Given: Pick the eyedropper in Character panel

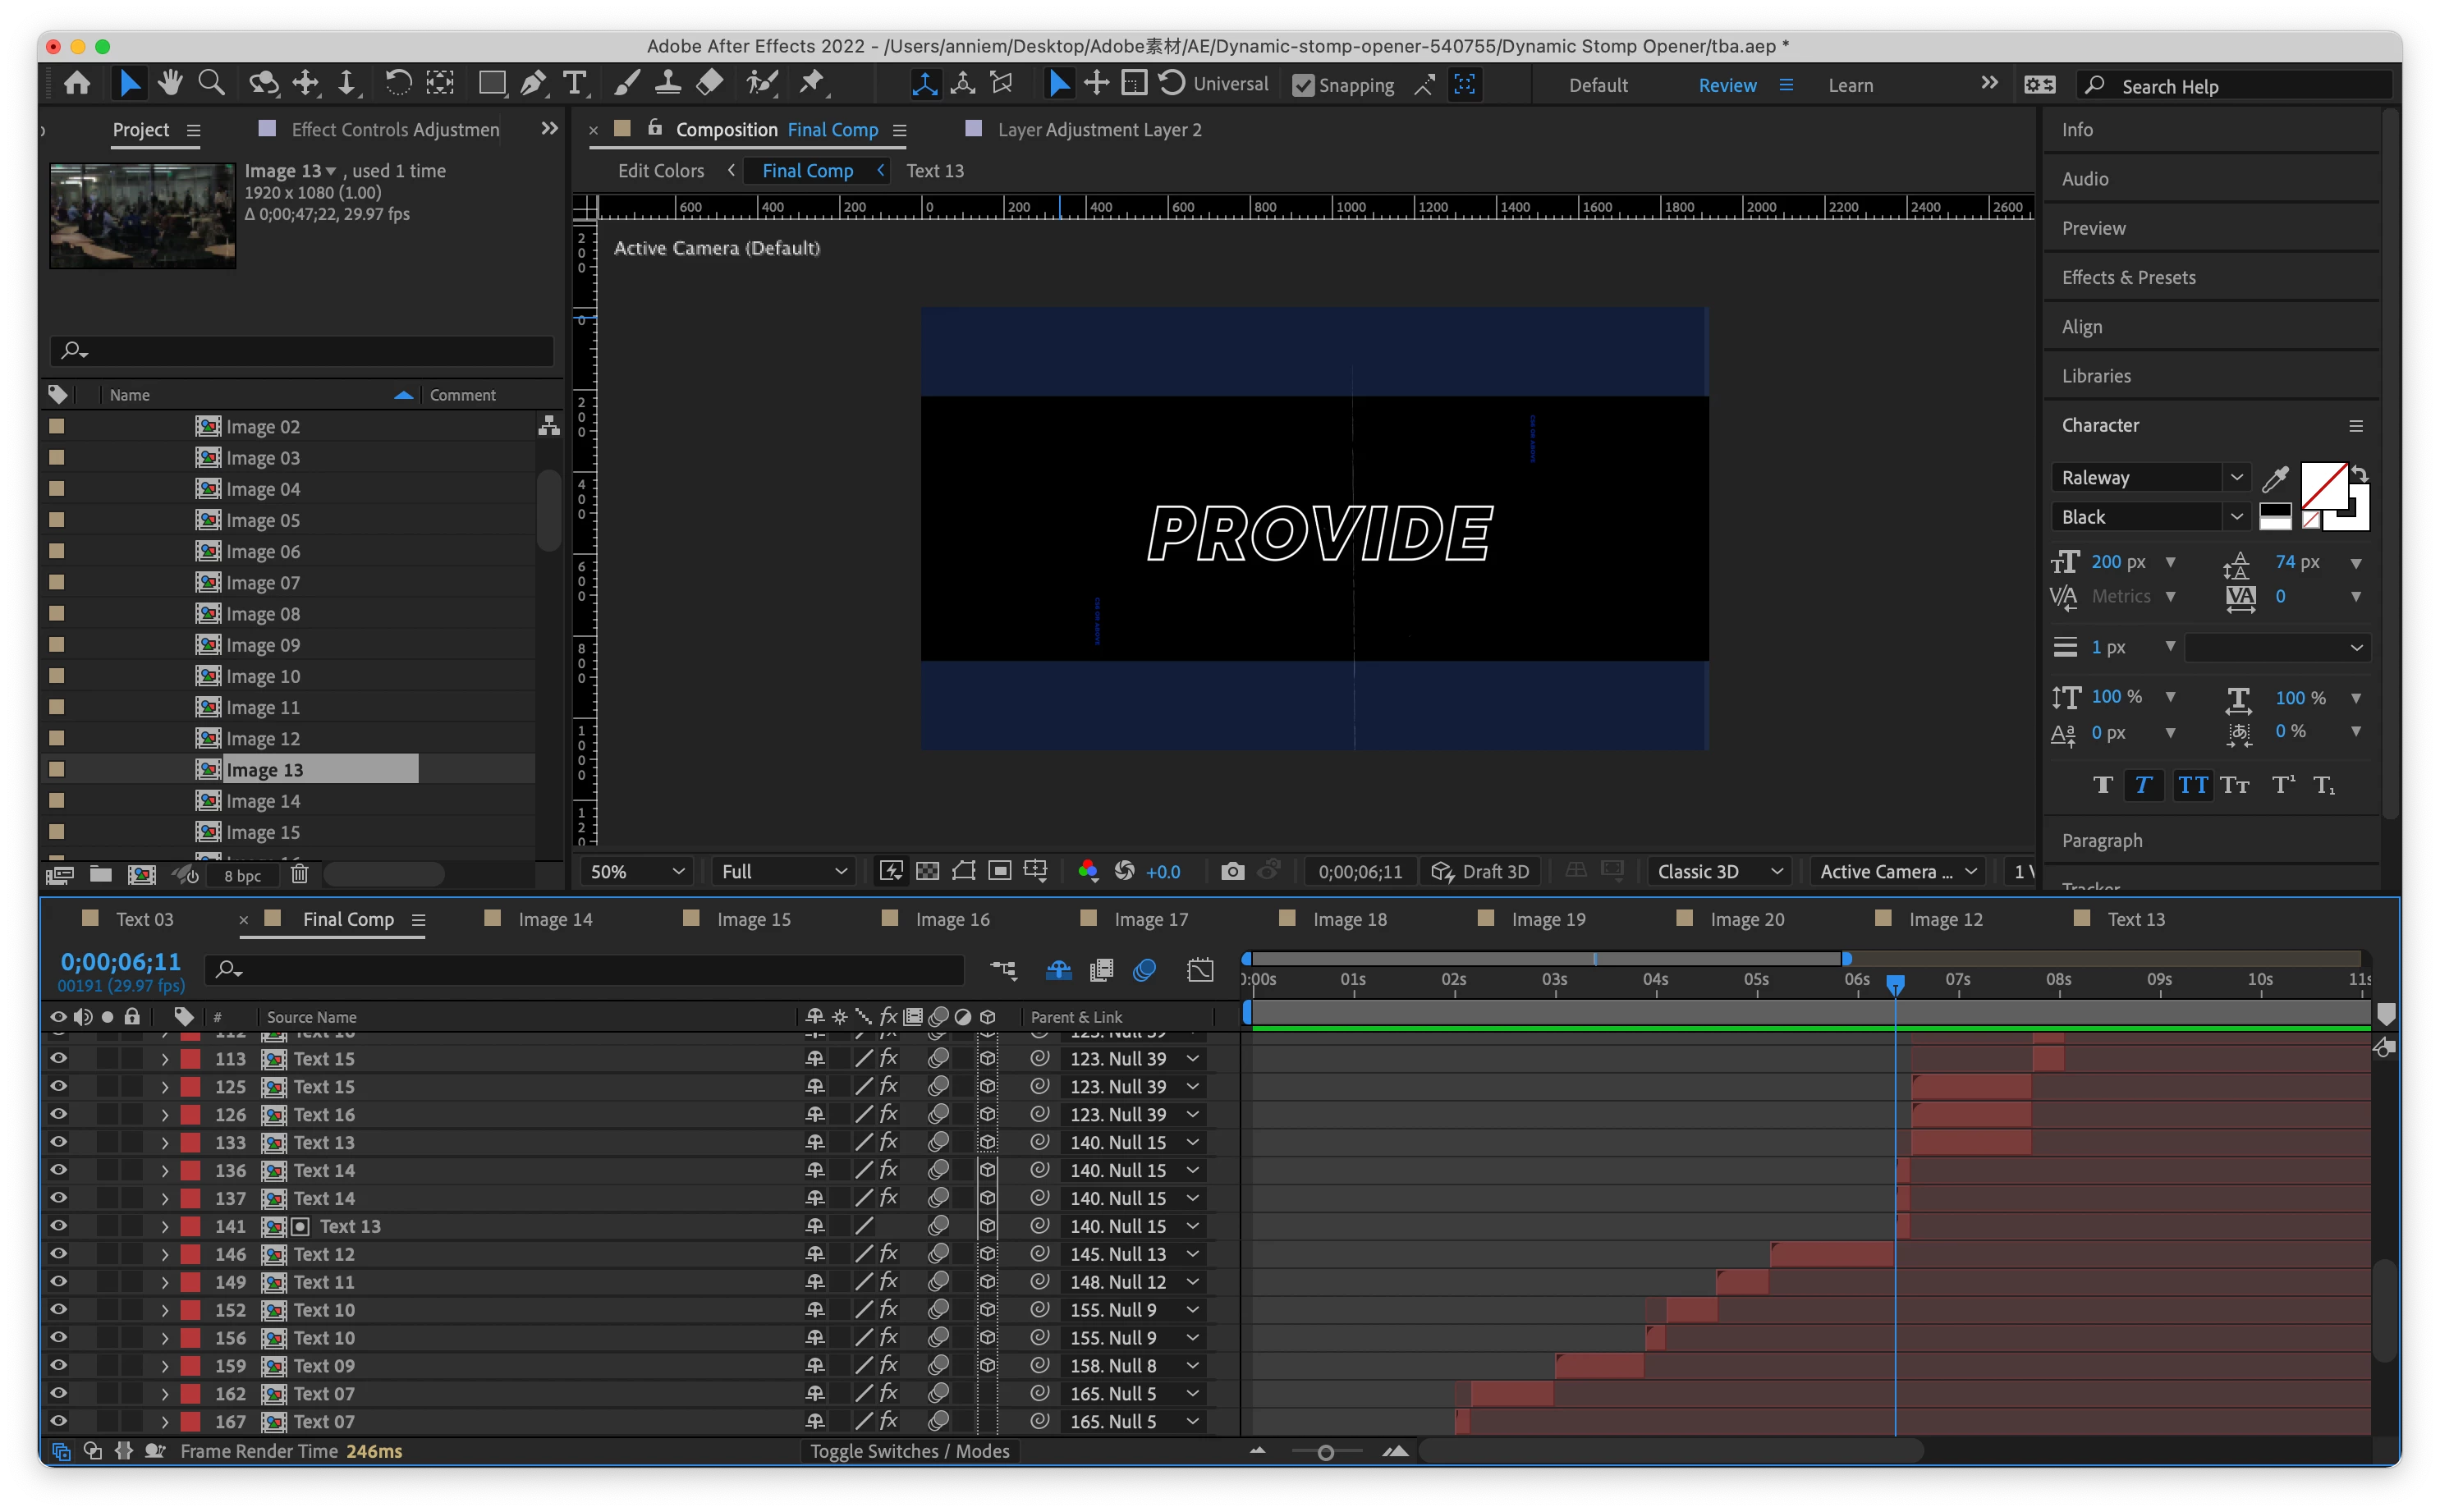Looking at the screenshot, I should pos(2274,478).
